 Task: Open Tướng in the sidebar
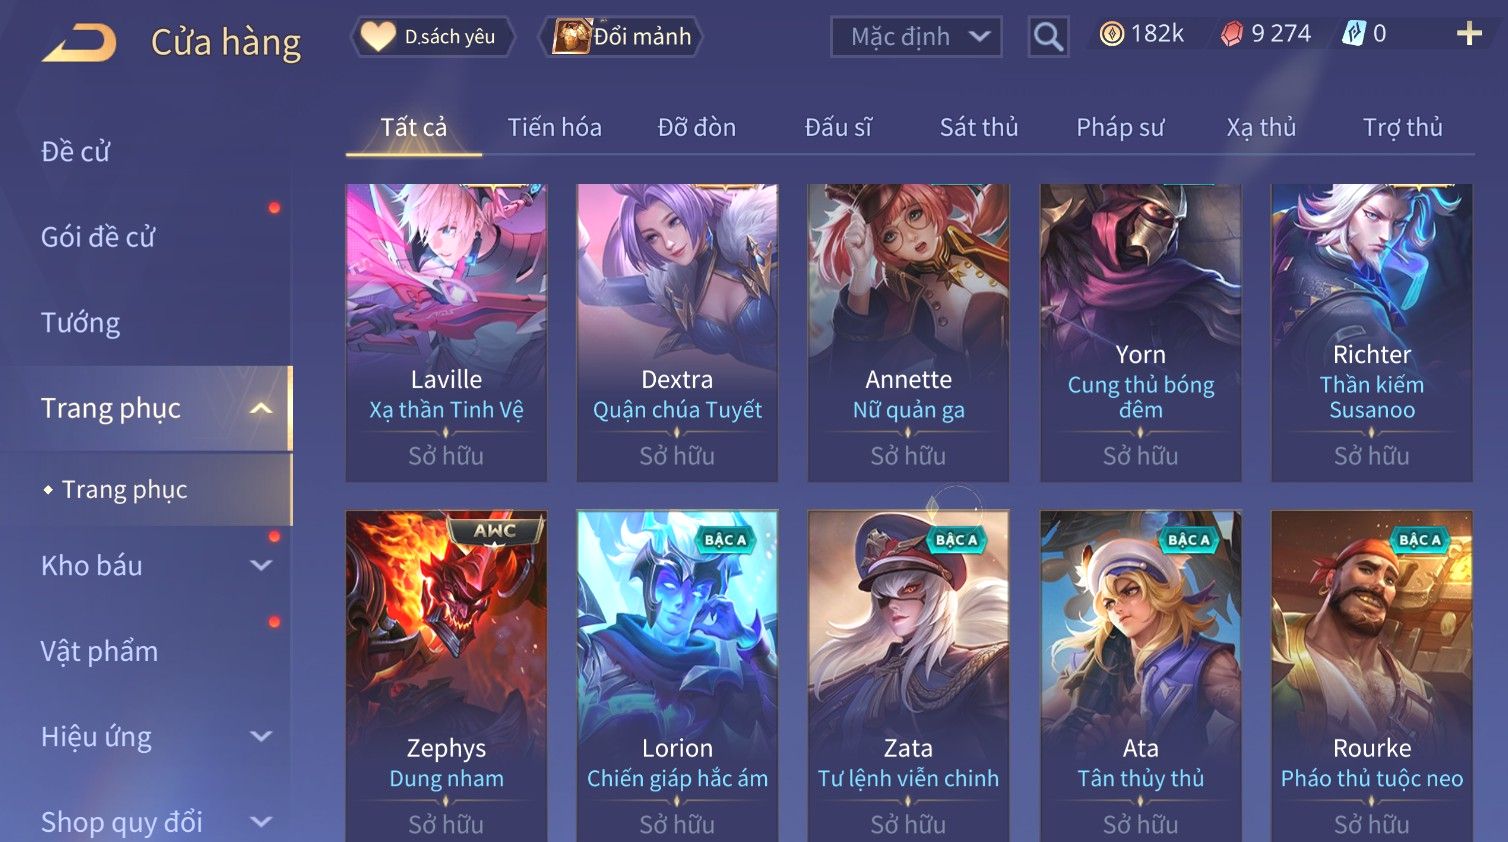pyautogui.click(x=81, y=323)
